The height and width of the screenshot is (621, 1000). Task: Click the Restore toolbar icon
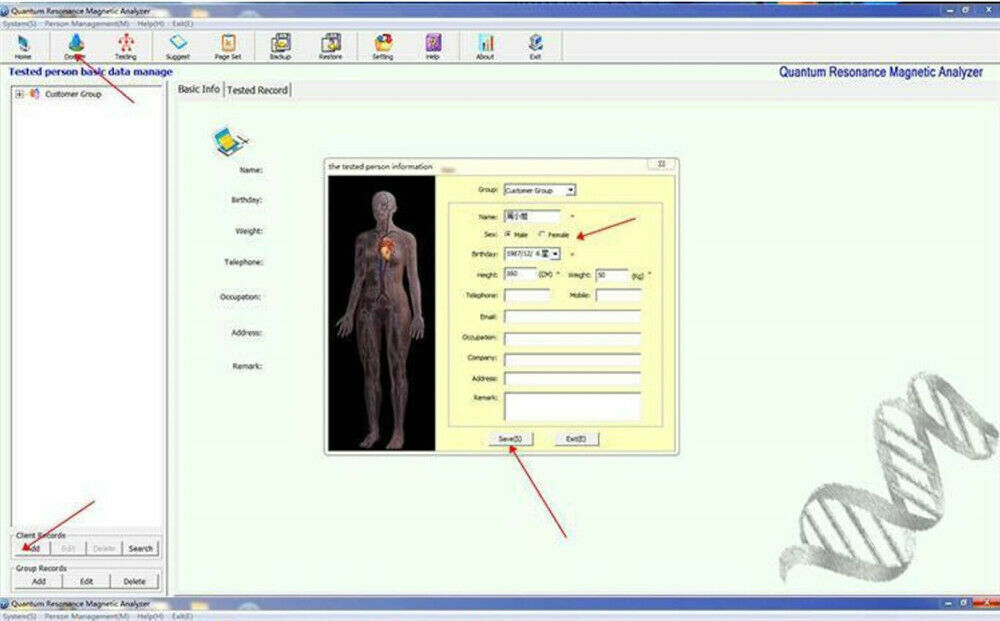click(330, 46)
